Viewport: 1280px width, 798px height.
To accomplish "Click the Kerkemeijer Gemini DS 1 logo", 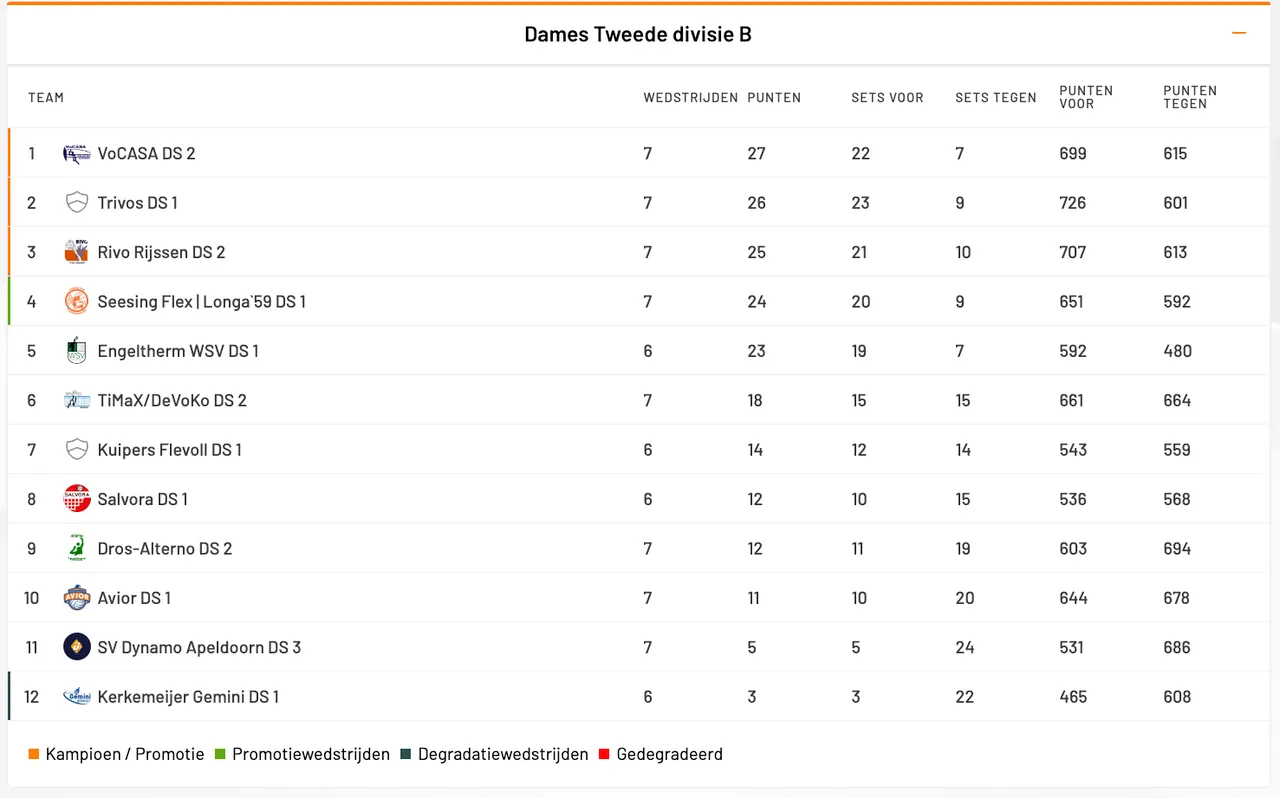I will 76,697.
